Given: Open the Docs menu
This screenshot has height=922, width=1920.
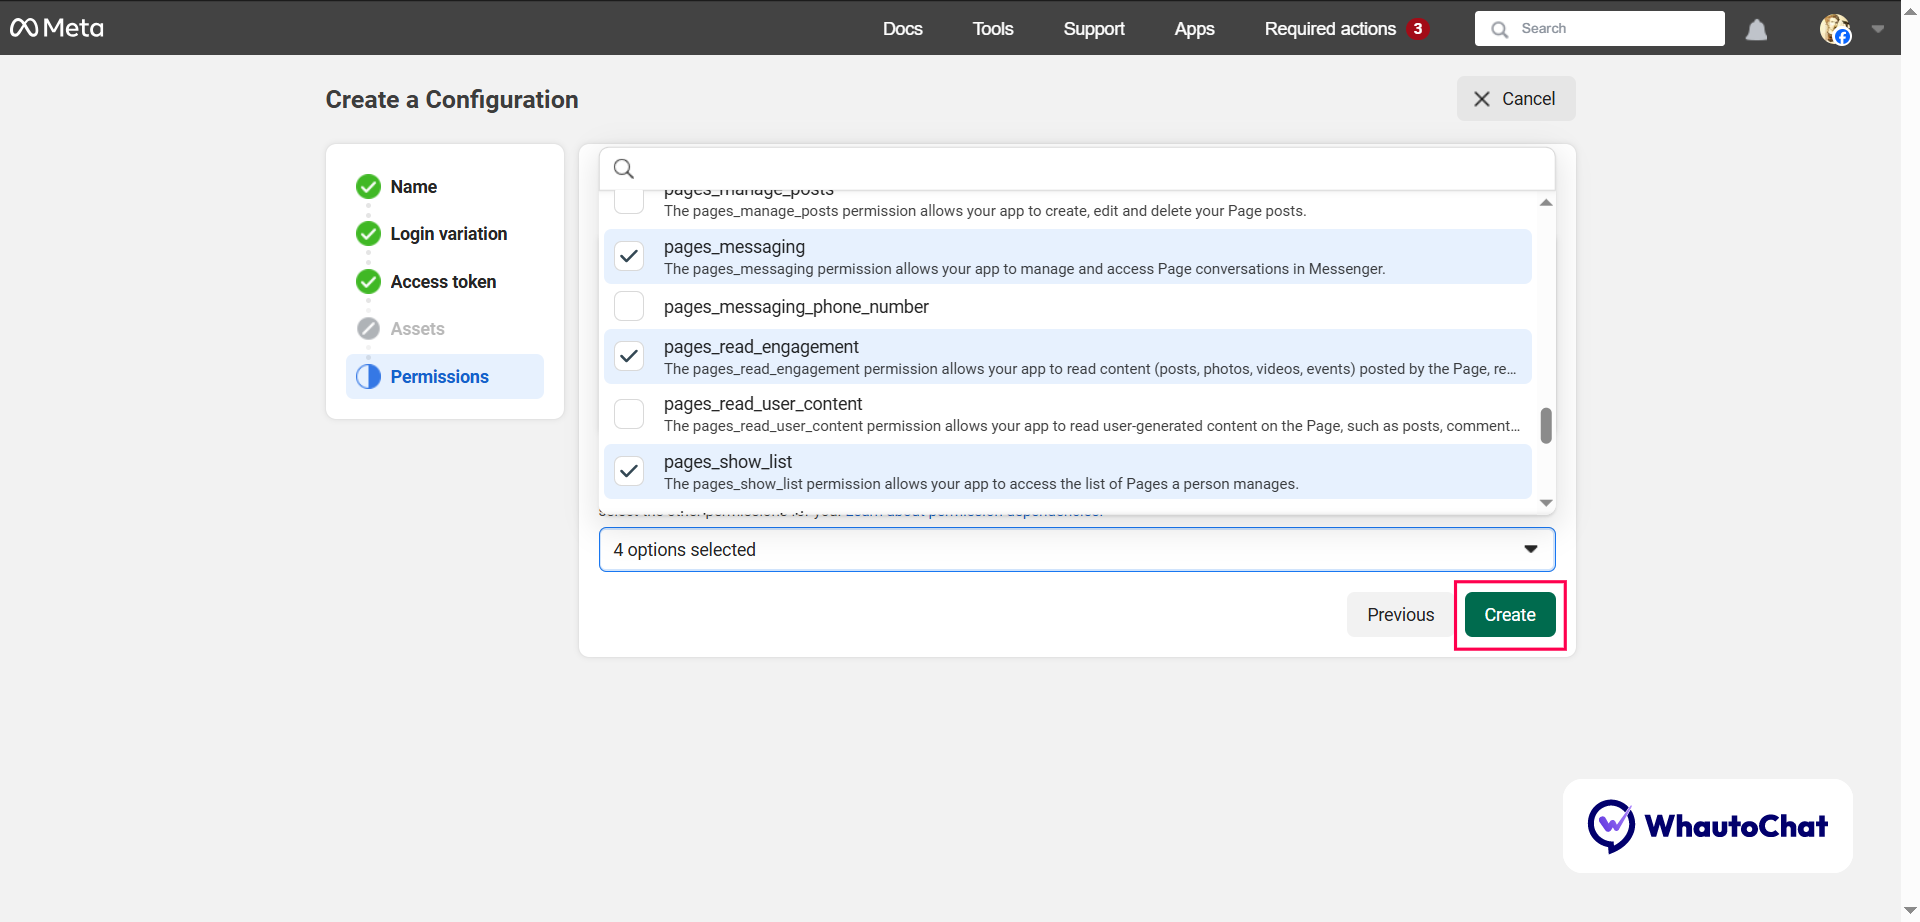Looking at the screenshot, I should coord(902,29).
